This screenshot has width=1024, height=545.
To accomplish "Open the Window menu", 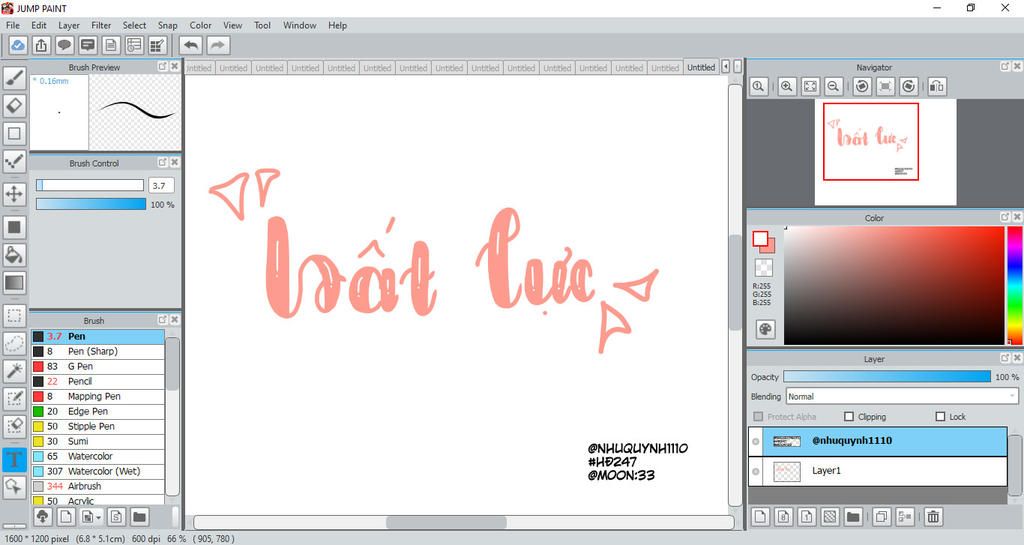I will 299,25.
